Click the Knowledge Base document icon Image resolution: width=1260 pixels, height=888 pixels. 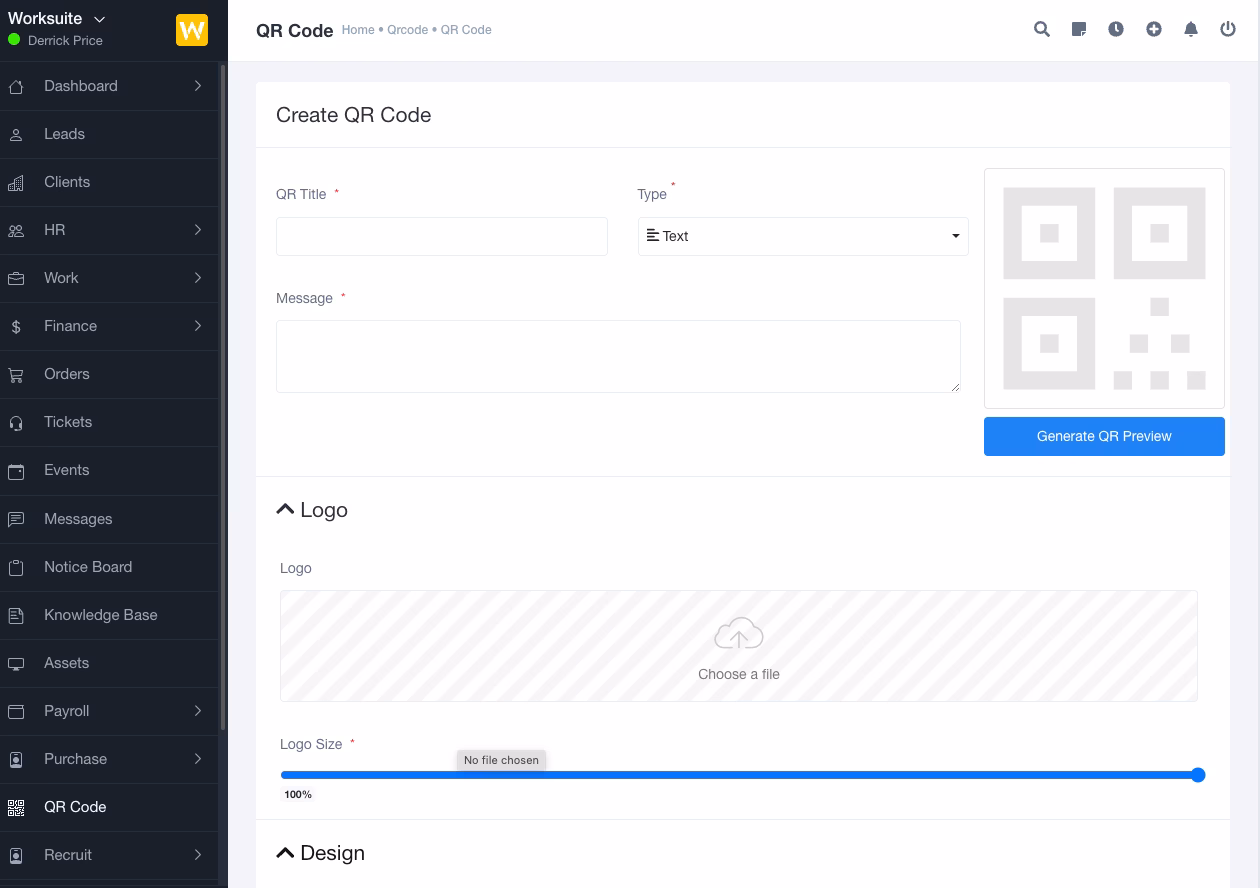(x=16, y=616)
